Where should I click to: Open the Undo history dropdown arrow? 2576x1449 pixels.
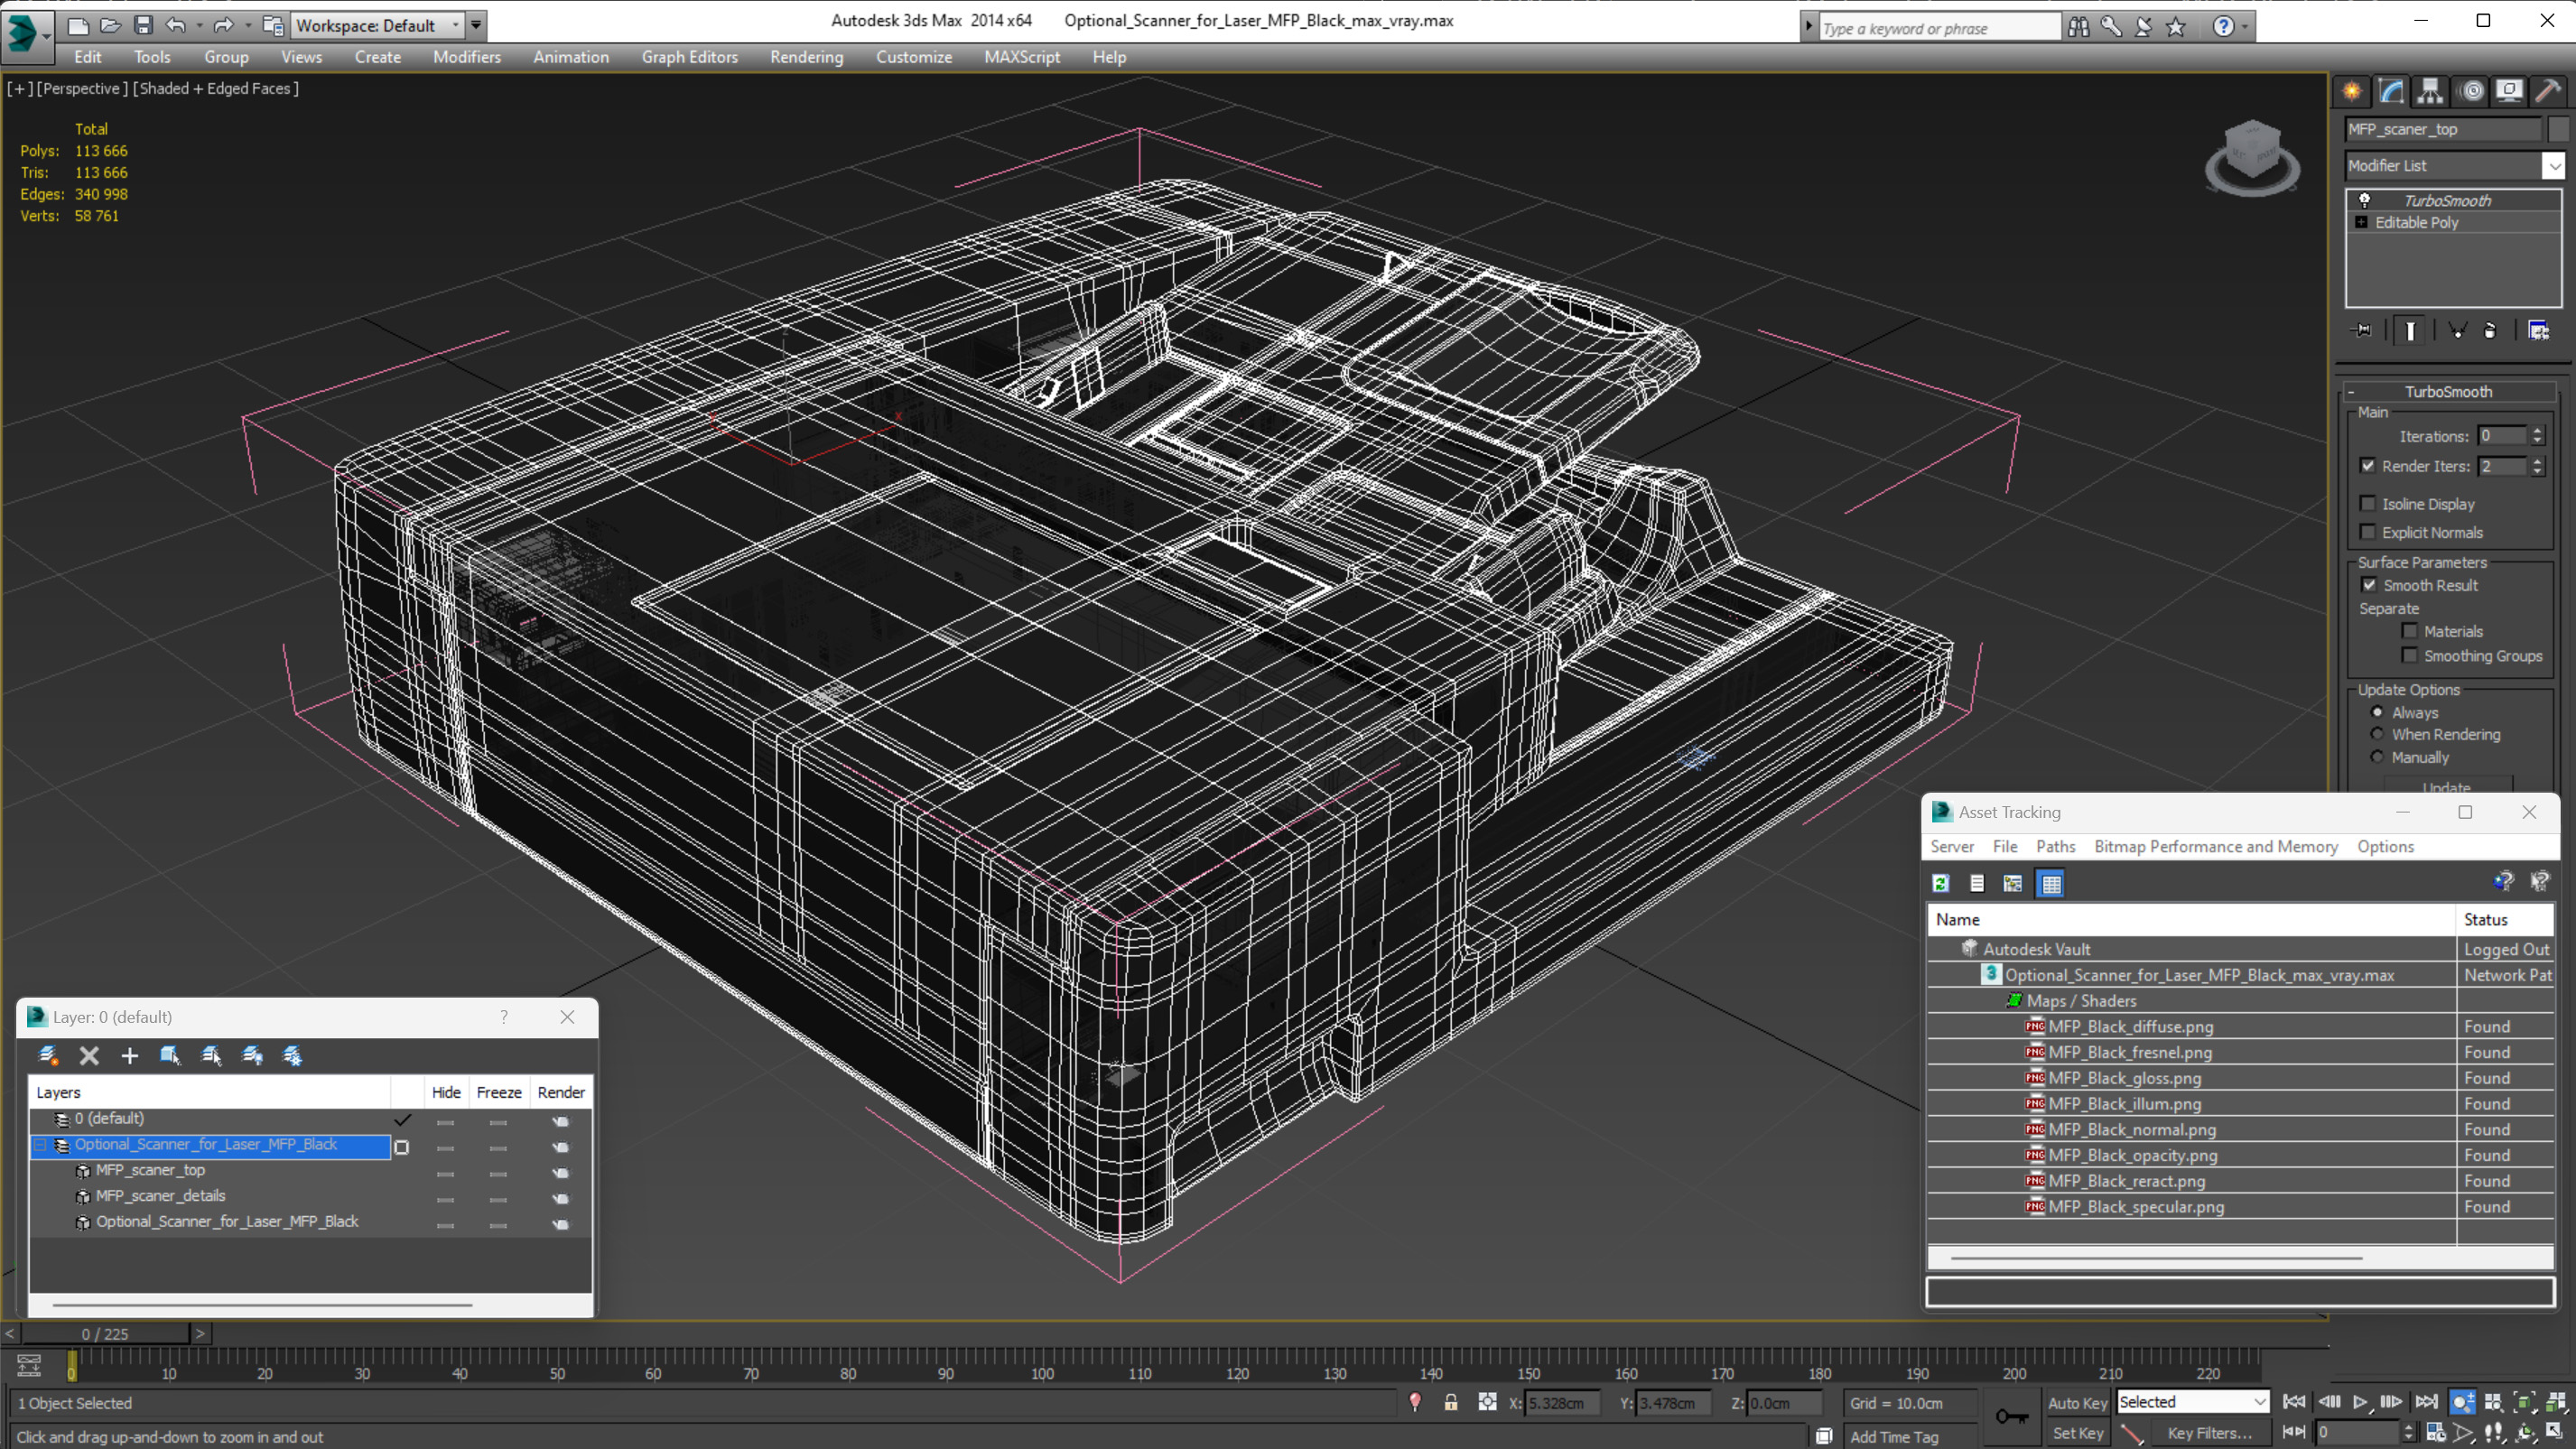click(x=199, y=25)
